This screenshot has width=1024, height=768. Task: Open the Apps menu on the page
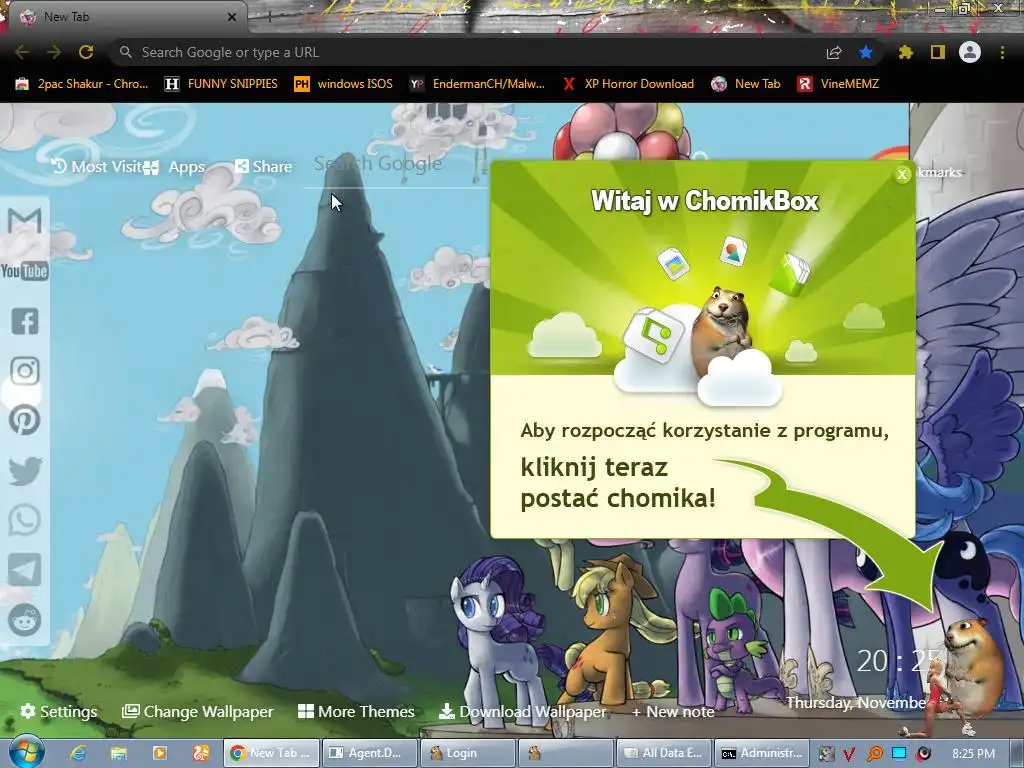175,167
